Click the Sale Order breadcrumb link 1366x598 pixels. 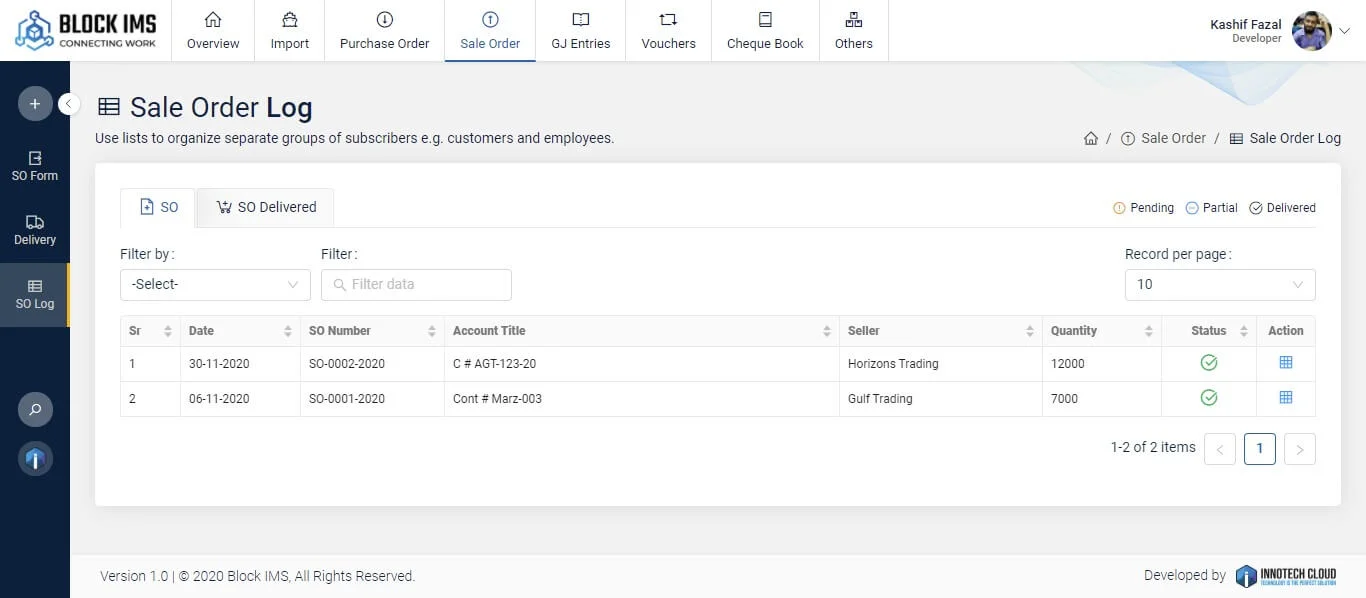1172,139
